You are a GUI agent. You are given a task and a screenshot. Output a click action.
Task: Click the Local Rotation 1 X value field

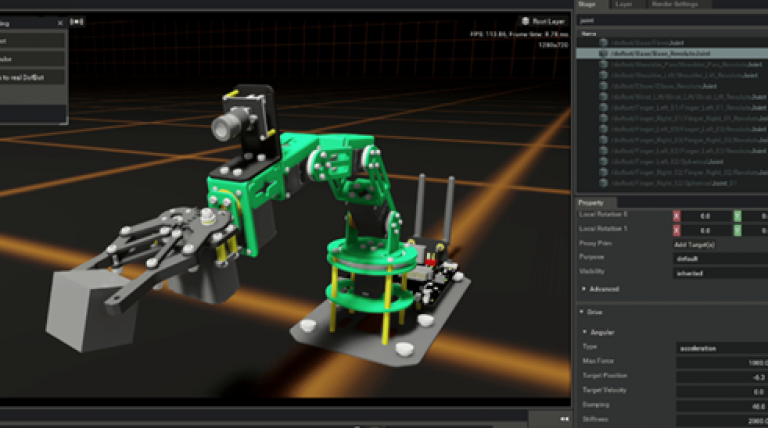pos(706,230)
